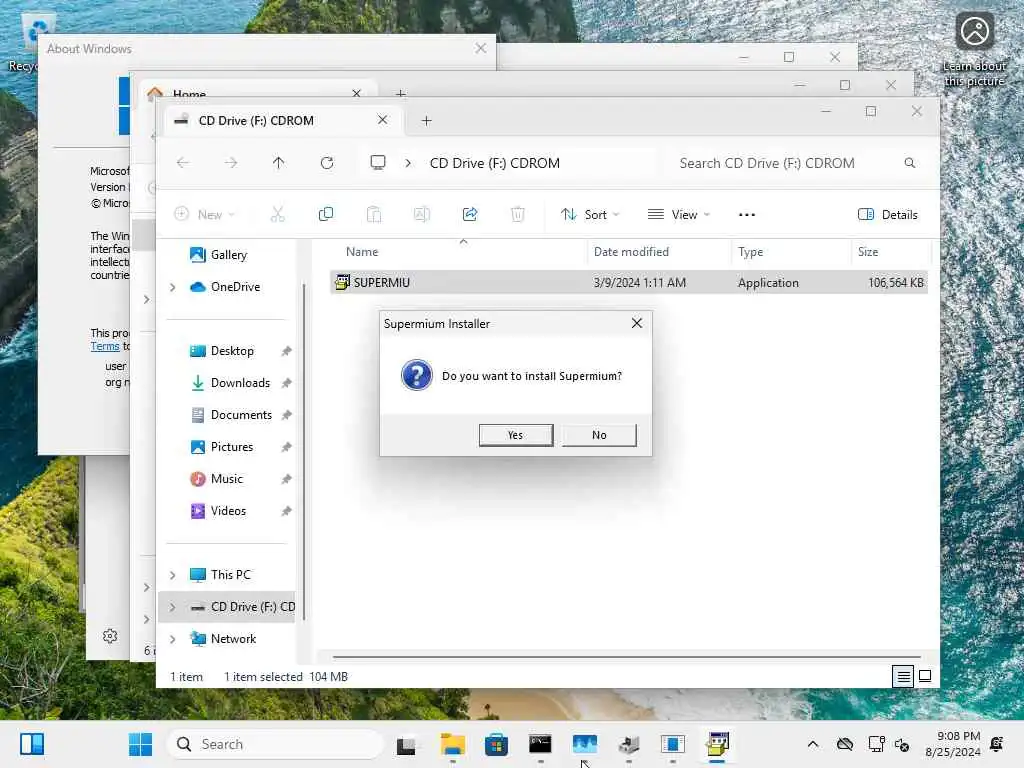This screenshot has width=1024, height=768.
Task: Click the Share icon in toolbar
Action: pyautogui.click(x=470, y=214)
